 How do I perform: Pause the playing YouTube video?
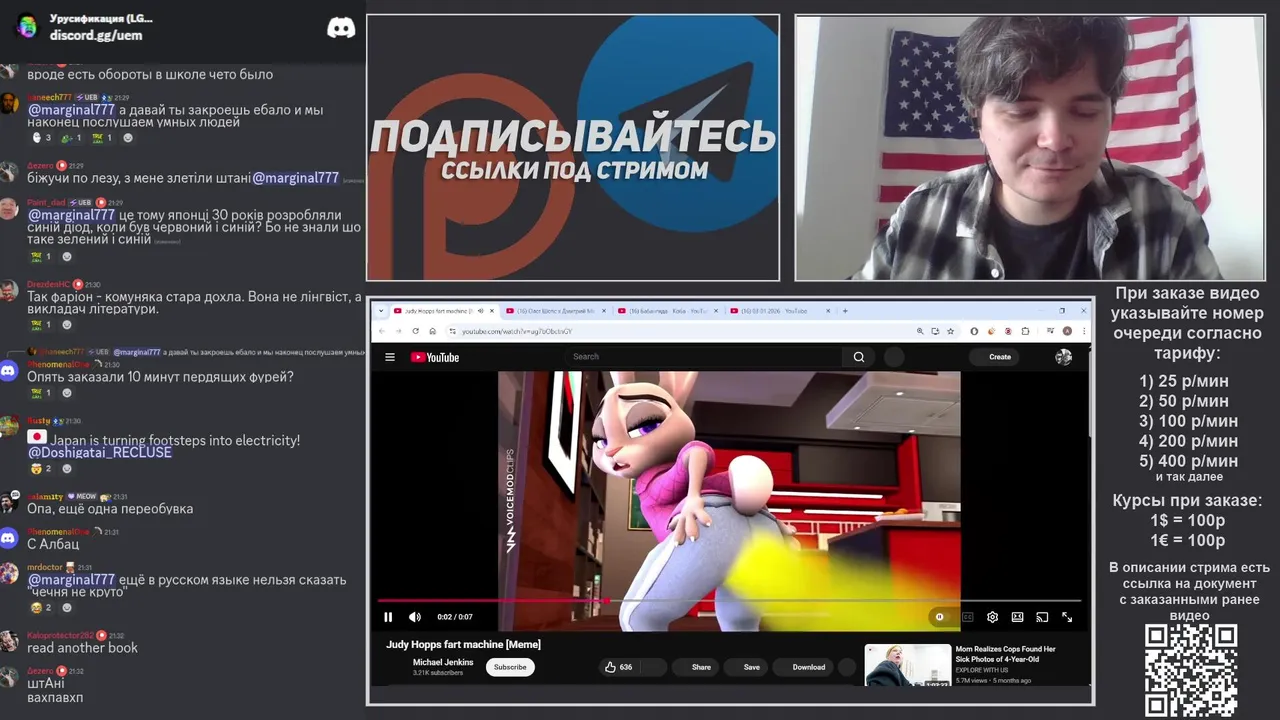388,617
